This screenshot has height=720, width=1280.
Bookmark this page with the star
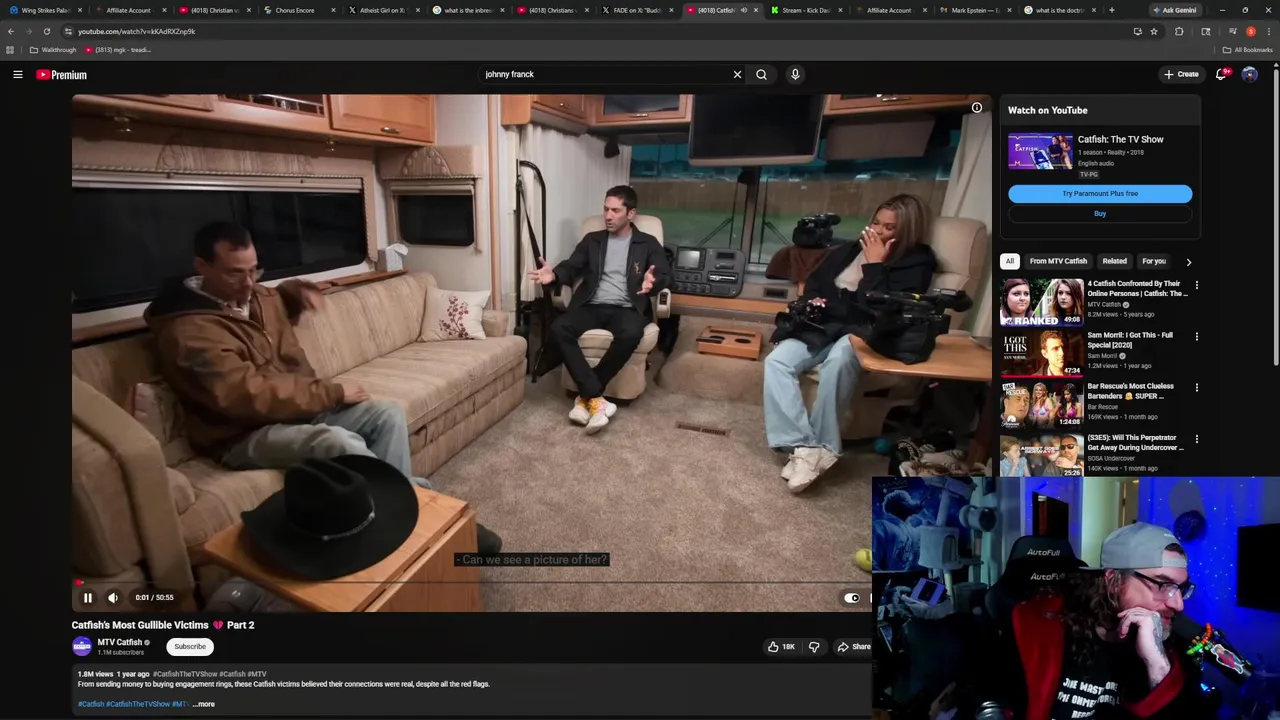1154,31
